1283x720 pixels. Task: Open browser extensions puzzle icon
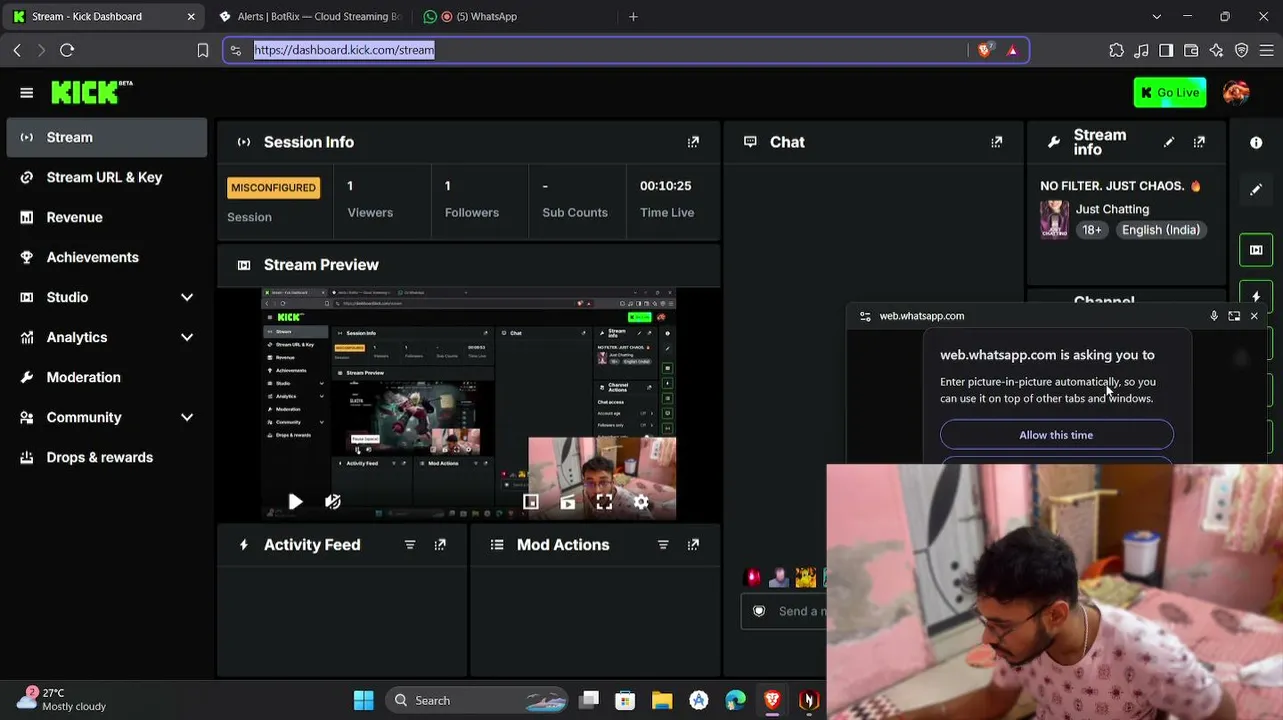click(x=1117, y=50)
